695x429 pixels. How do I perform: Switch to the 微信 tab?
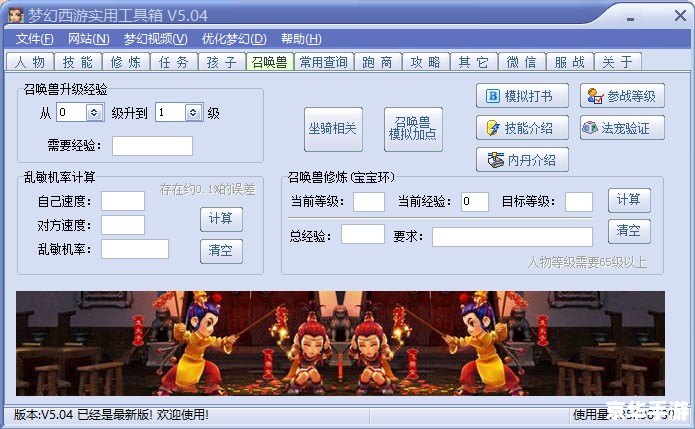coord(522,62)
